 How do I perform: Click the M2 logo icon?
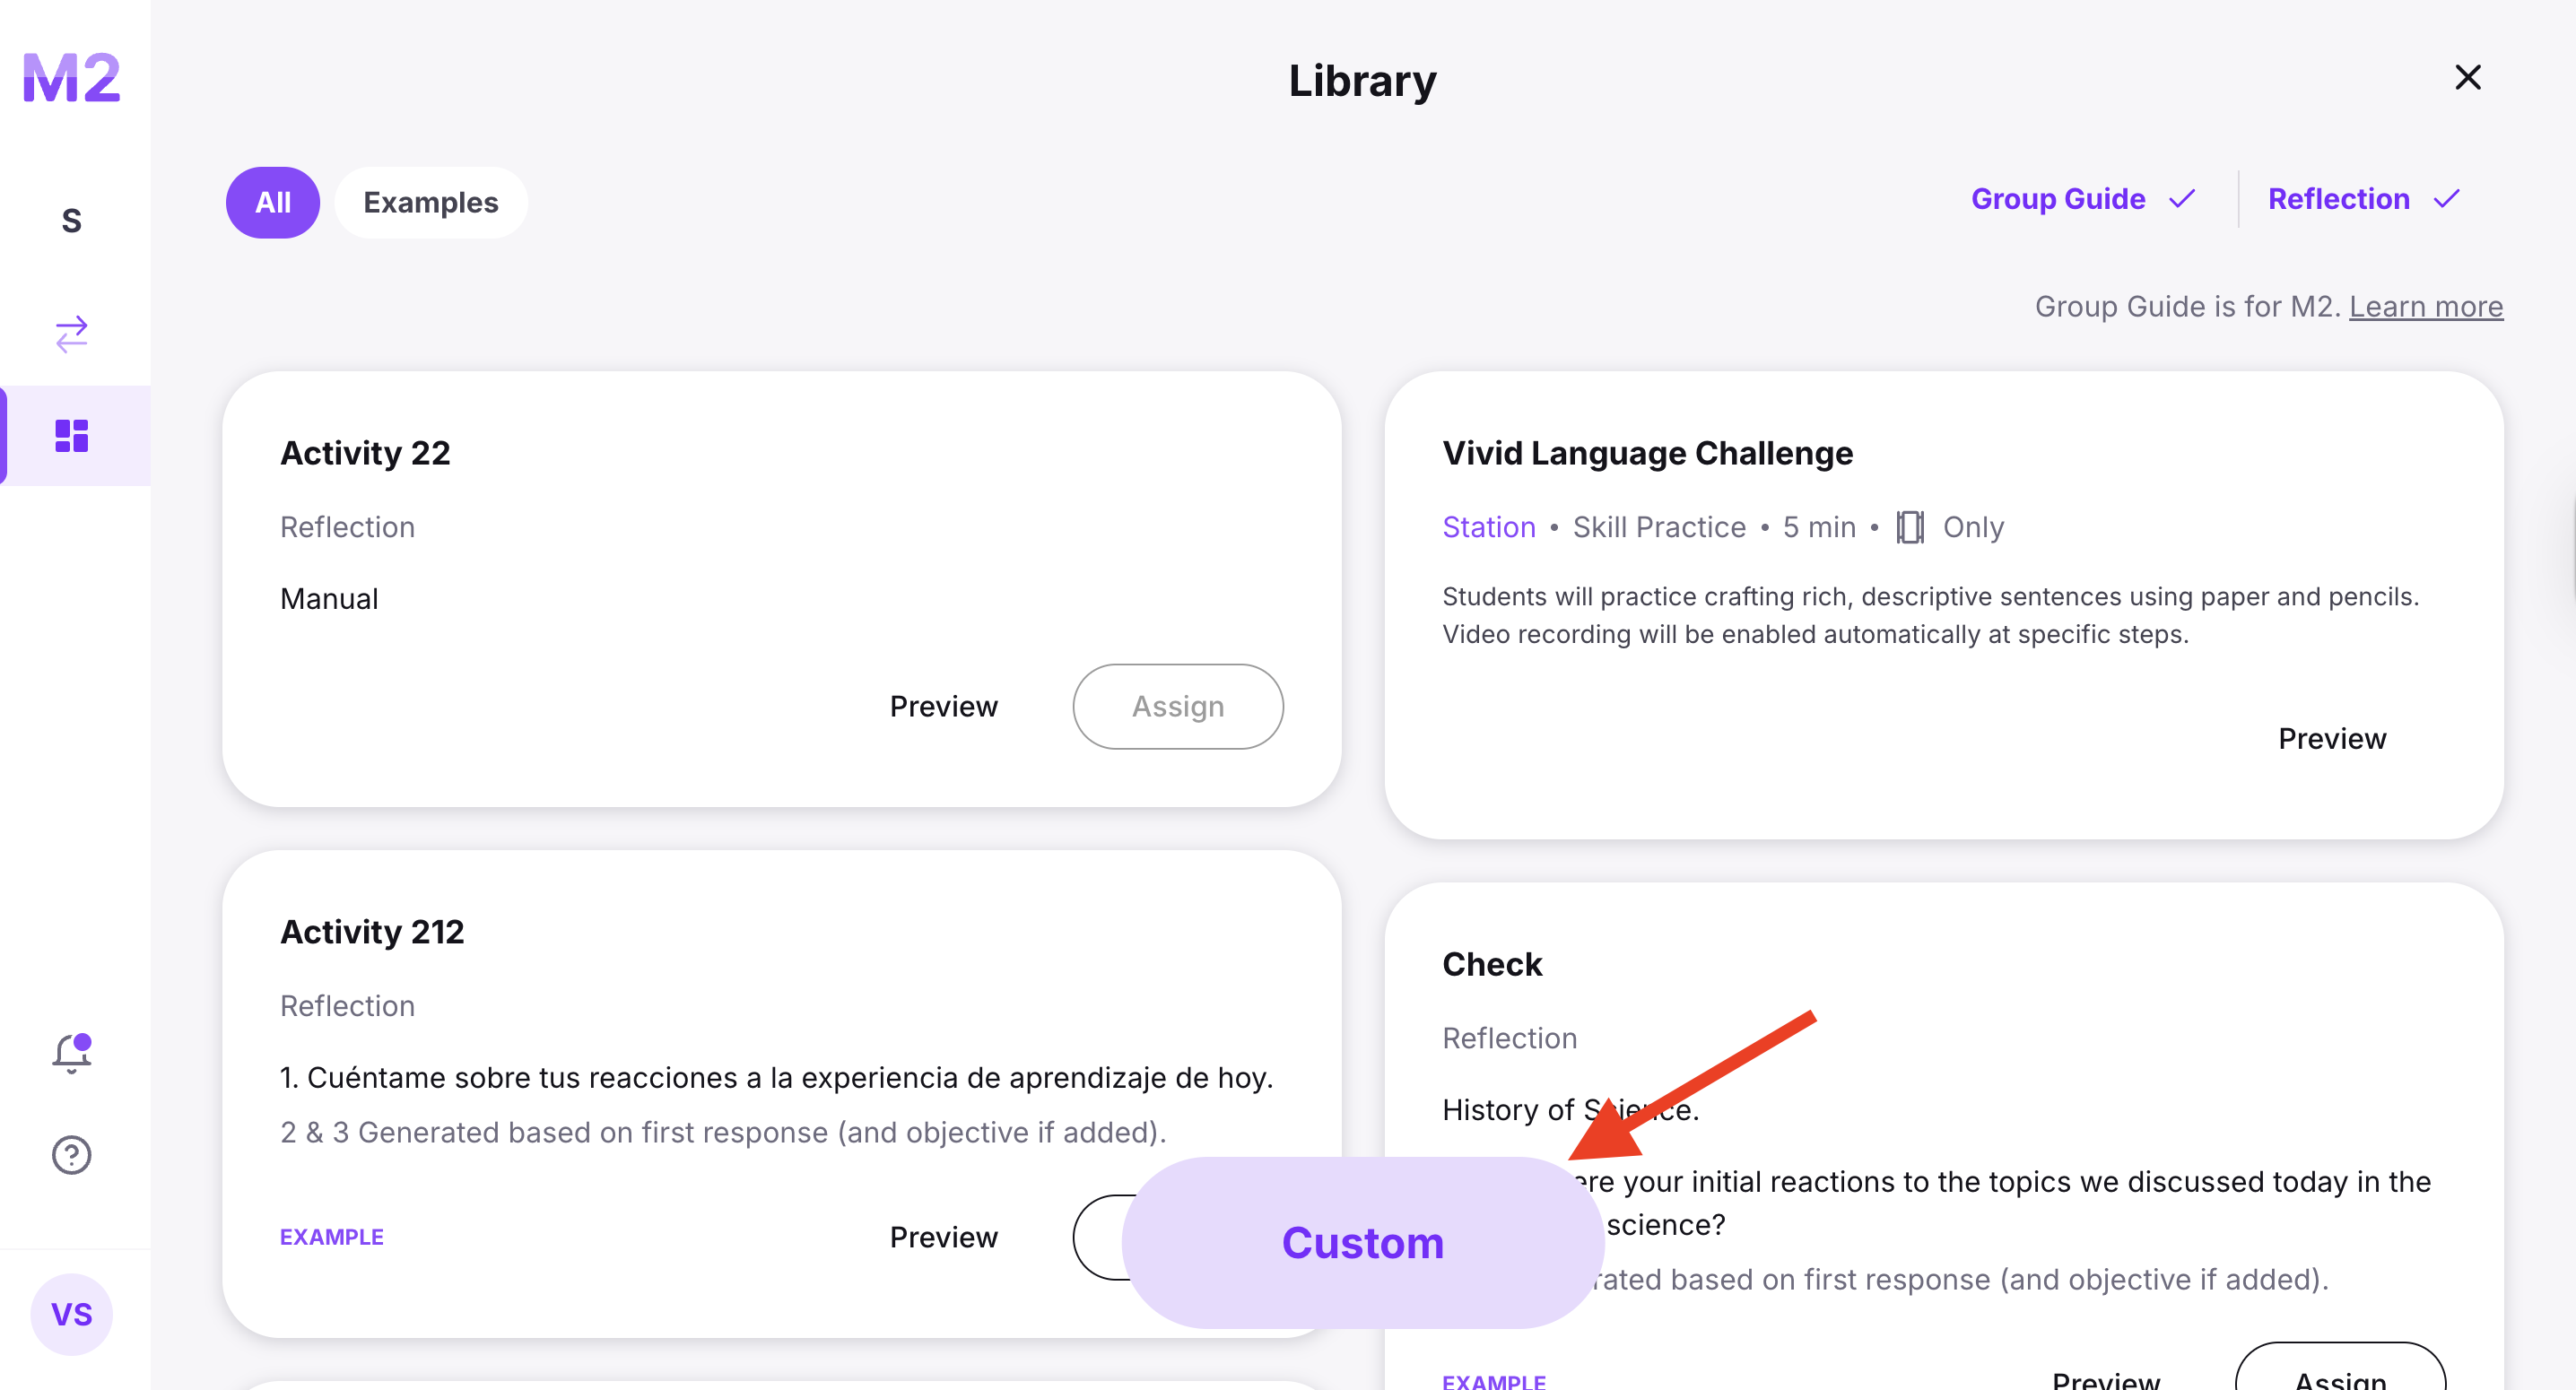[71, 78]
